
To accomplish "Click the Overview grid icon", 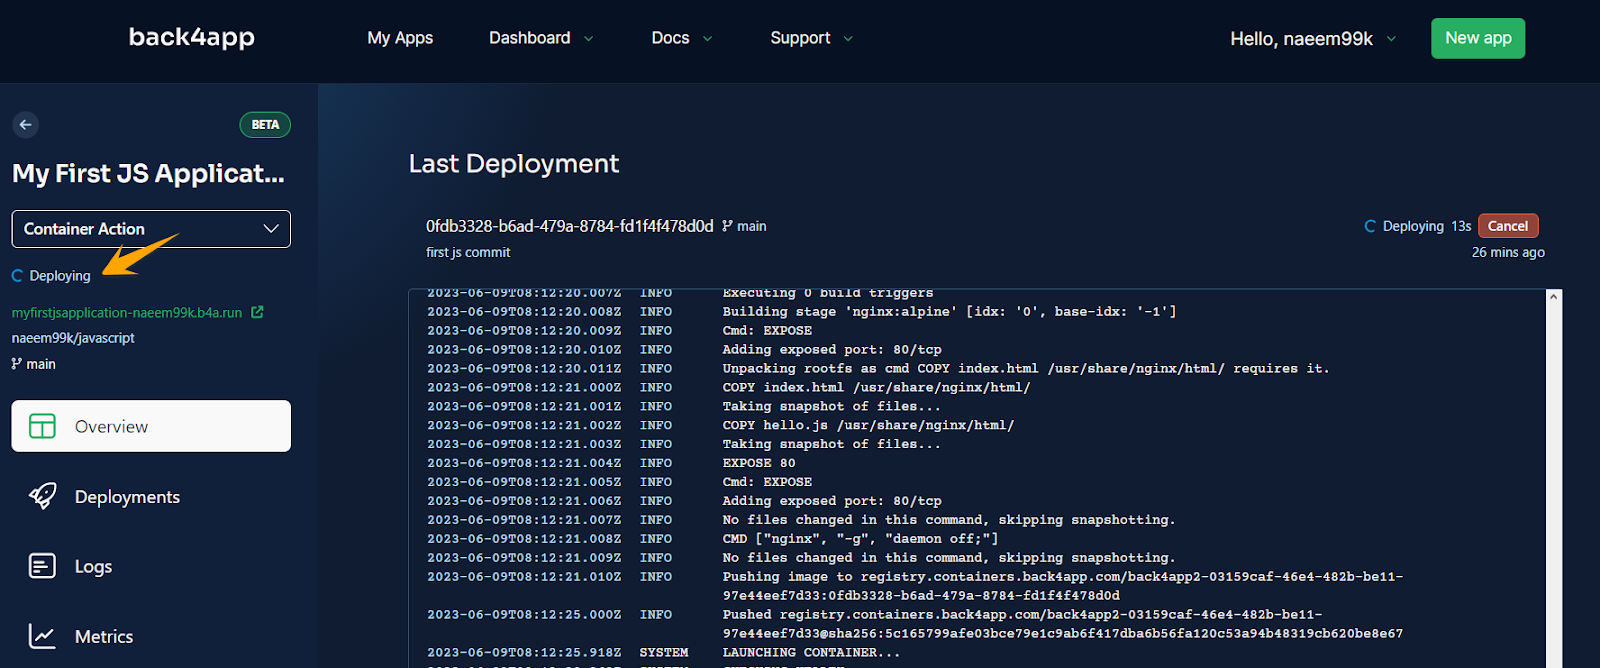I will [42, 426].
